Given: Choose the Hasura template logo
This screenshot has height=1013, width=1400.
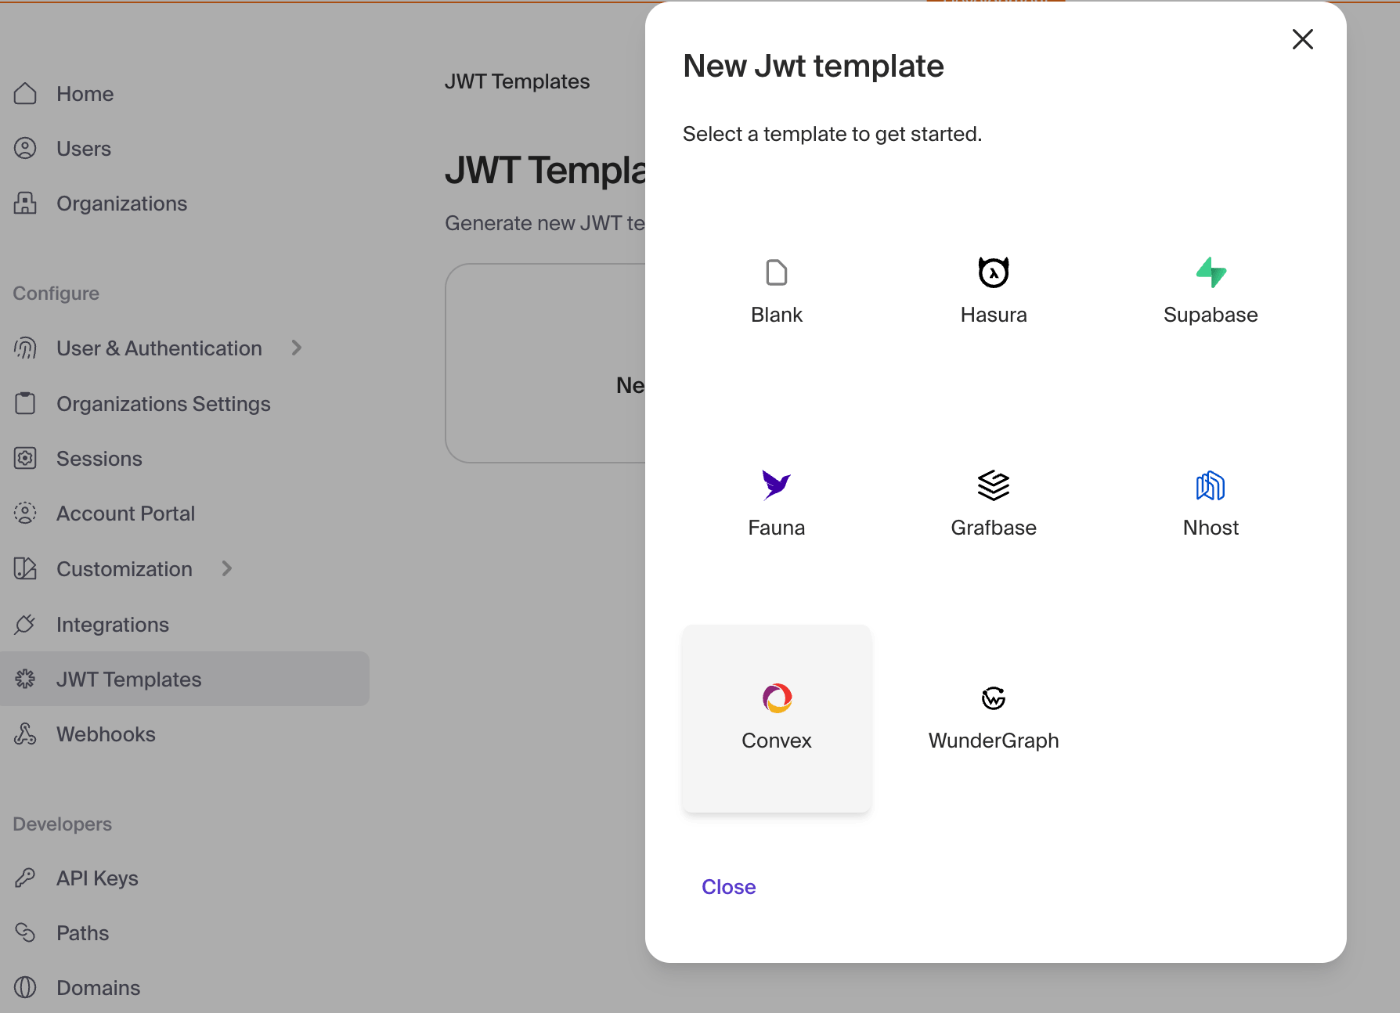Looking at the screenshot, I should pos(993,272).
